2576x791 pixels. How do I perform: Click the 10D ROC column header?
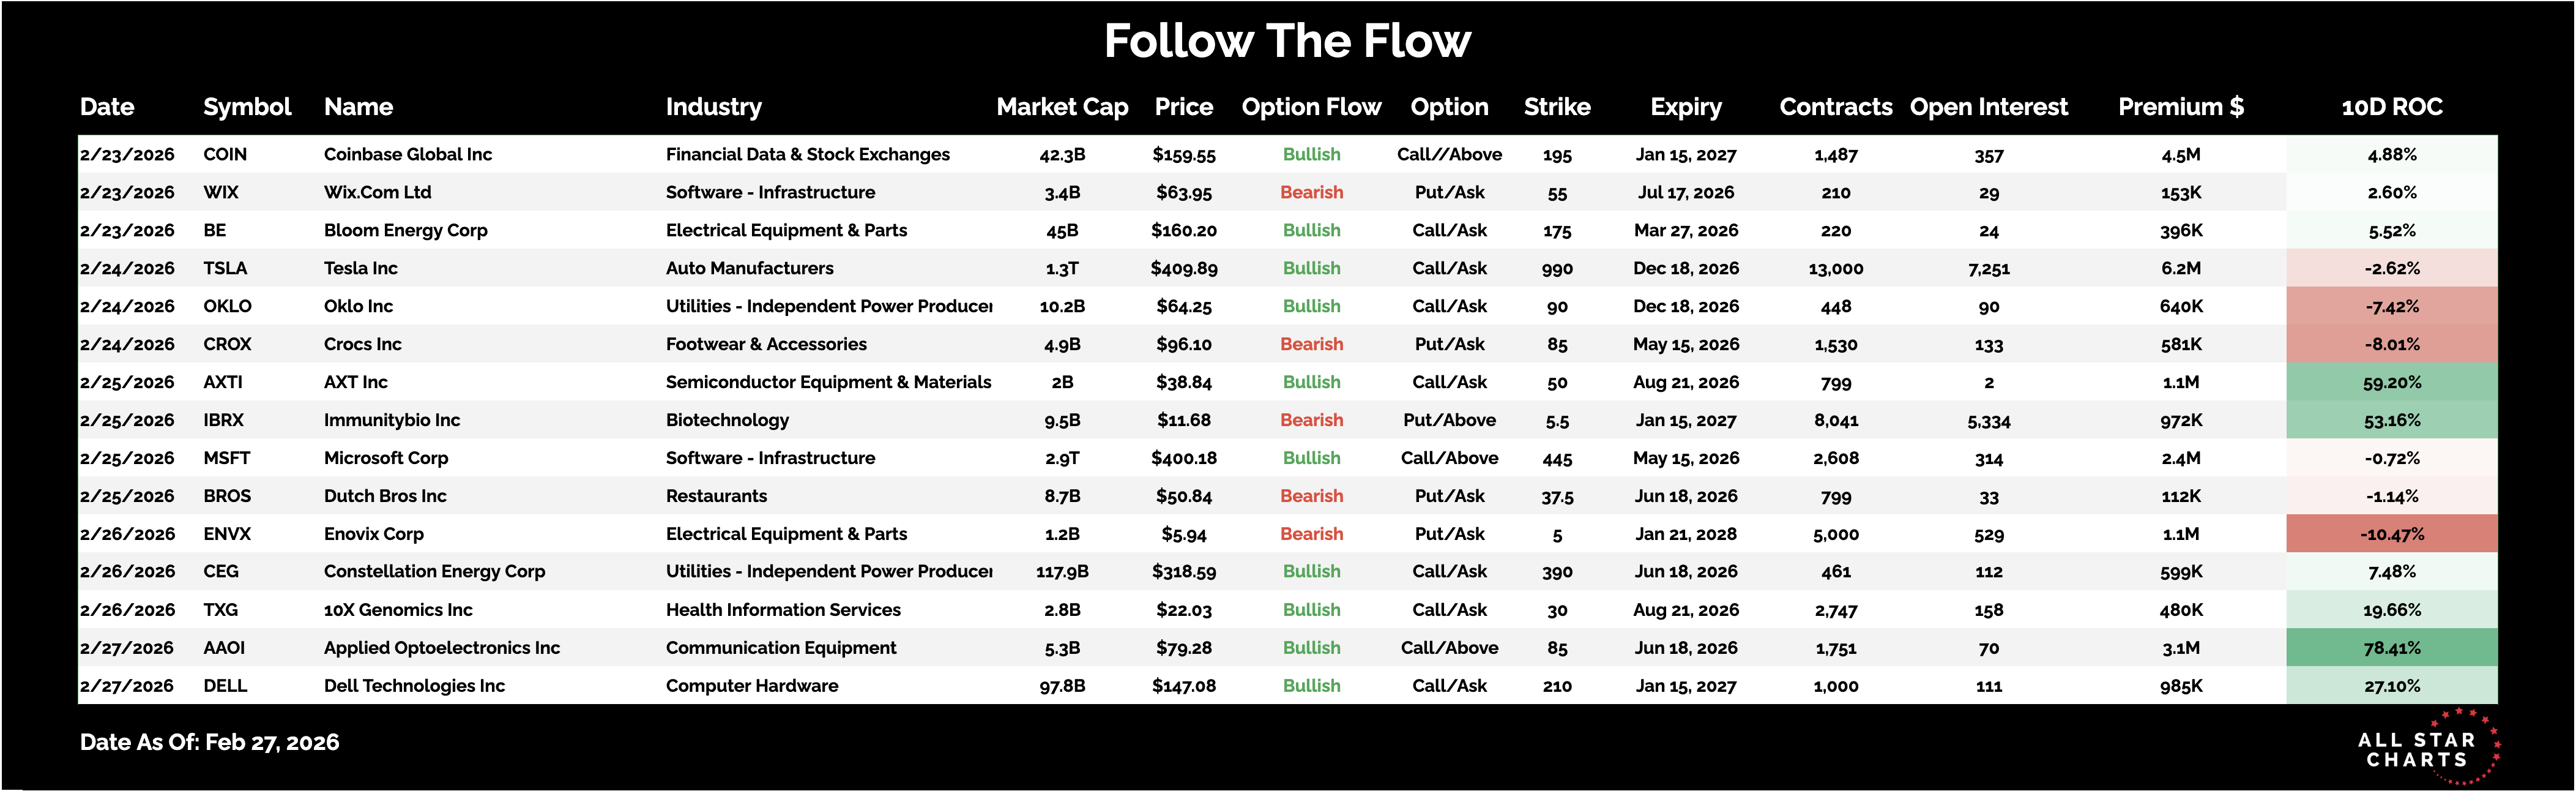(x=2391, y=107)
